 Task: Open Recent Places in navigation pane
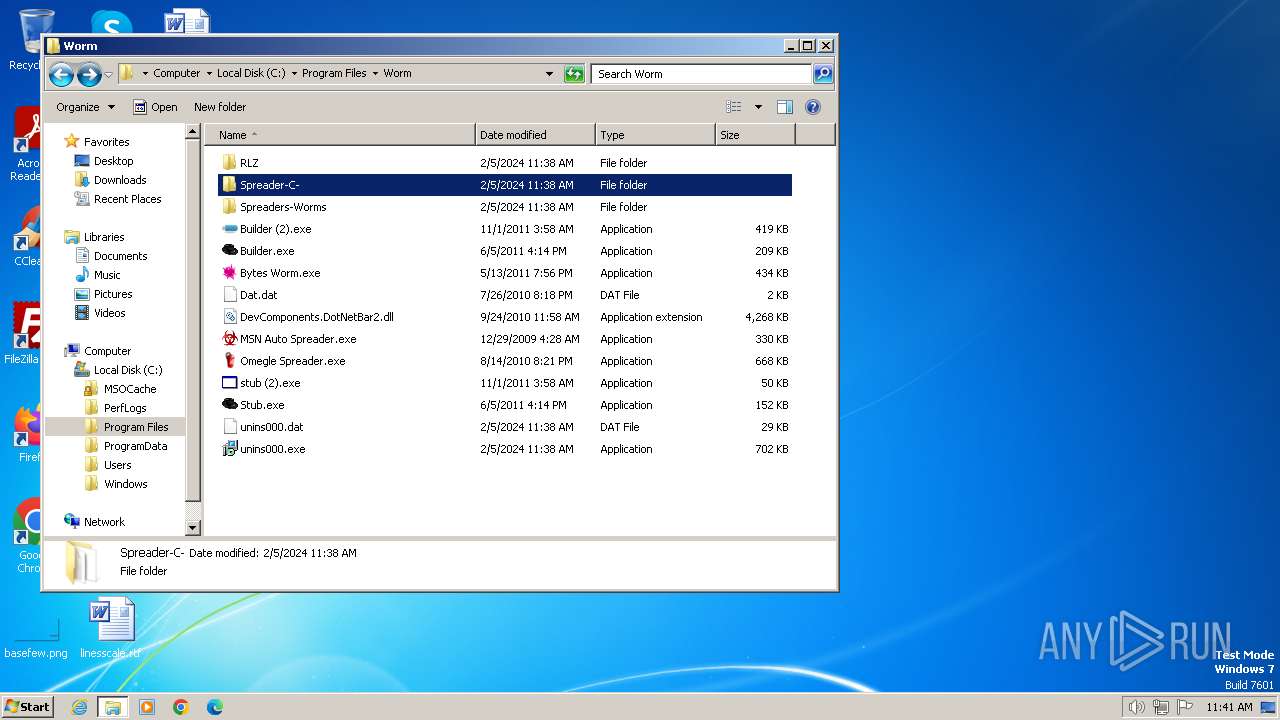pos(127,199)
